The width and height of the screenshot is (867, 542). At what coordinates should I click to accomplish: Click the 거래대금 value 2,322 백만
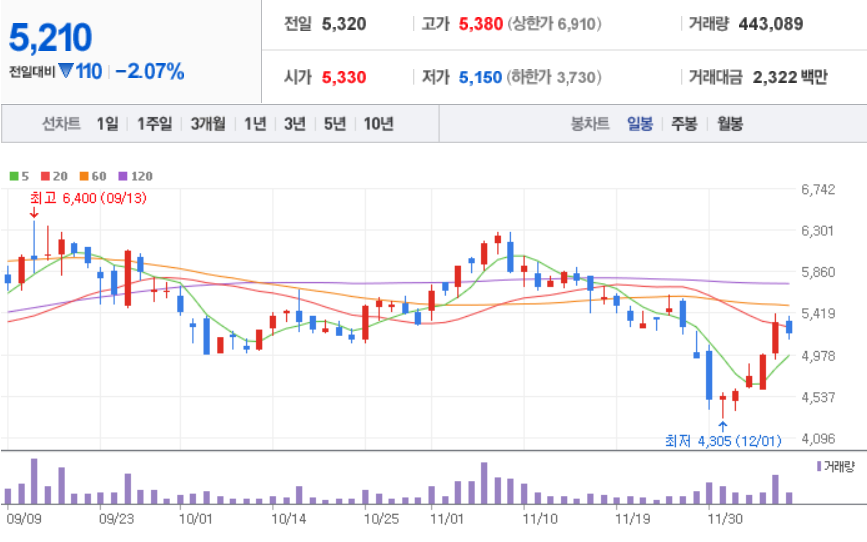(790, 77)
